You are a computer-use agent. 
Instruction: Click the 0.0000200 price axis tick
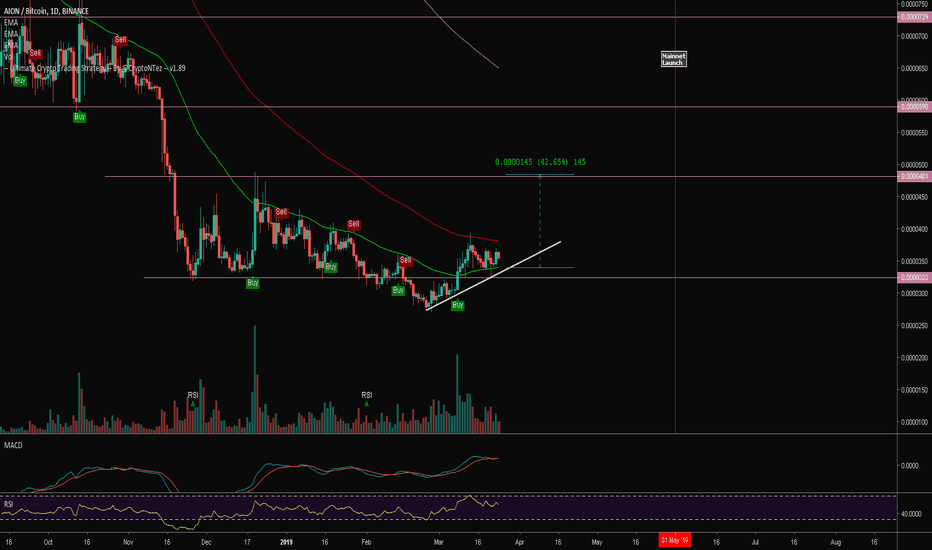(914, 358)
